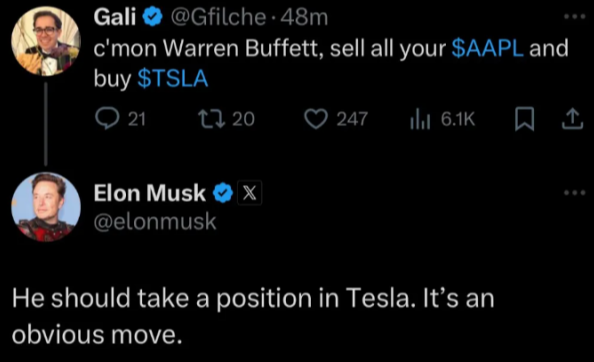This screenshot has width=594, height=362.
Task: Open more options on Elon Musk's reply
Action: click(x=574, y=193)
